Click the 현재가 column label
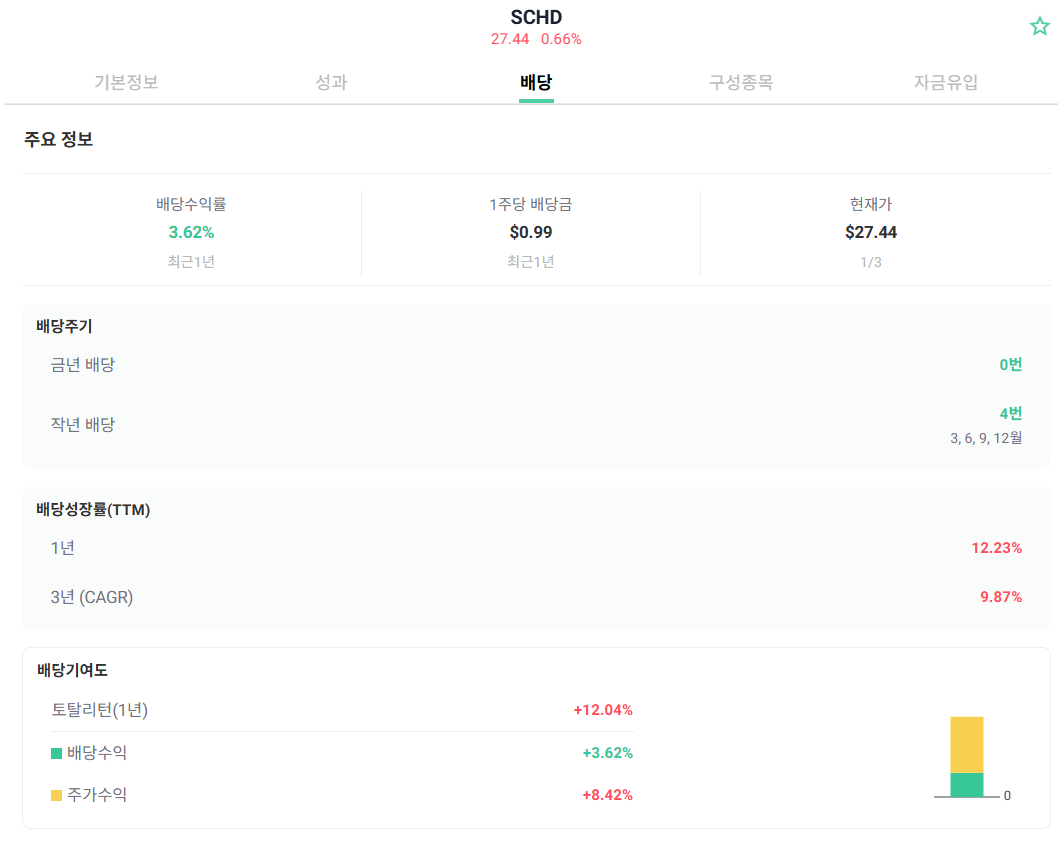The image size is (1058, 844). (x=871, y=204)
